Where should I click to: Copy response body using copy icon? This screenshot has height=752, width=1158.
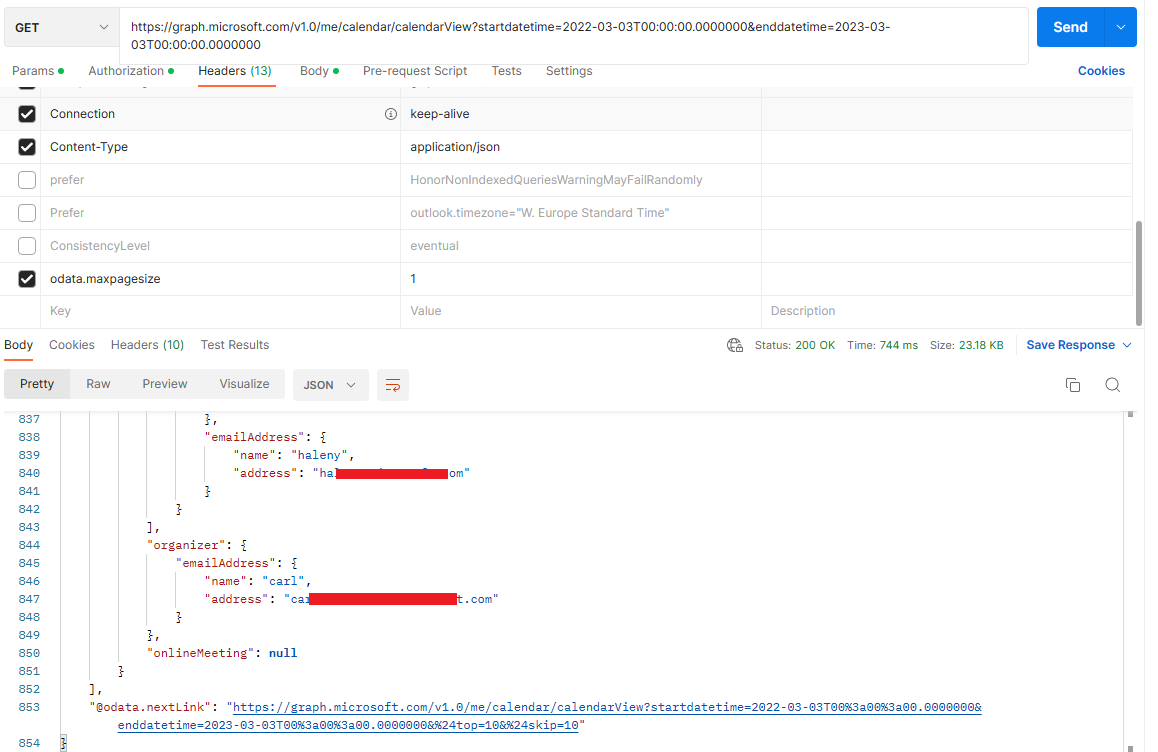tap(1073, 385)
